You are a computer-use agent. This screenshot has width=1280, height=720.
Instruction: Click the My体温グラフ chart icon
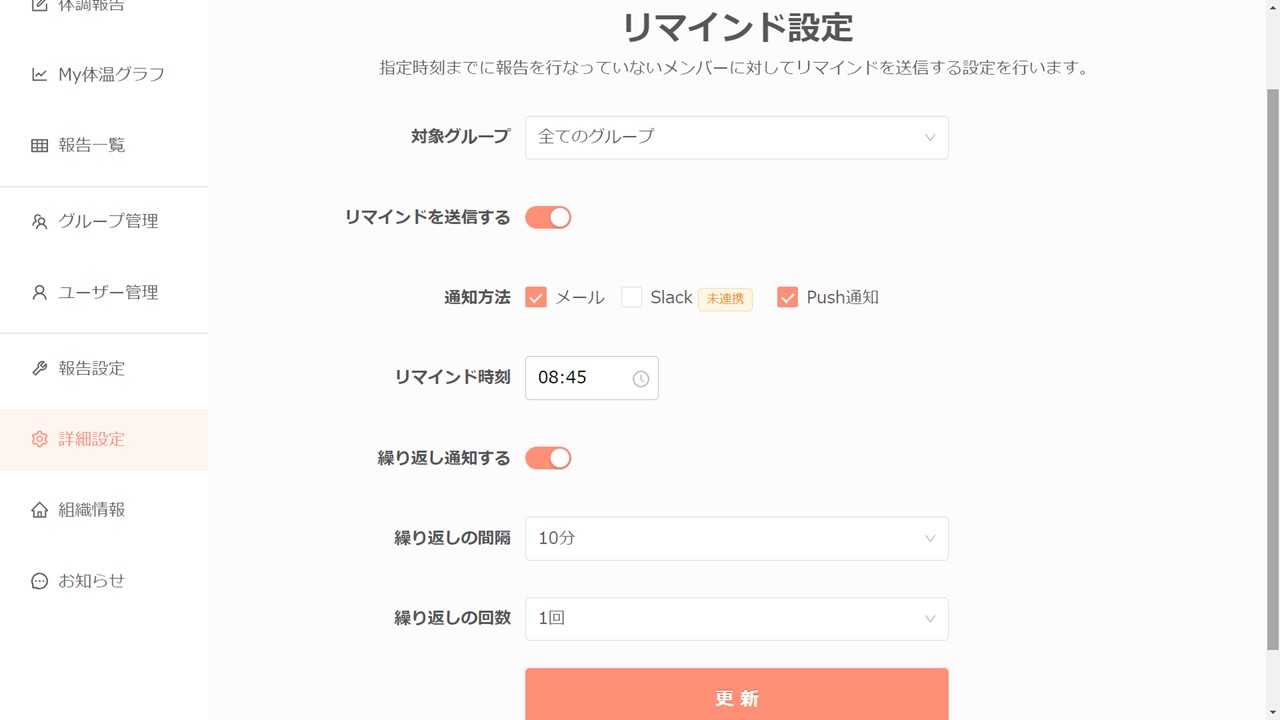tap(39, 75)
